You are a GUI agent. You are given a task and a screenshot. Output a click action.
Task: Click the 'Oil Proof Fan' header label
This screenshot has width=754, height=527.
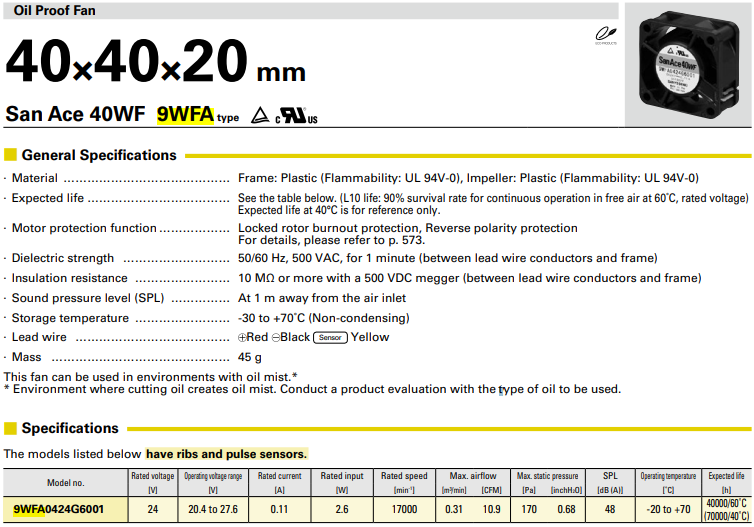tap(54, 11)
